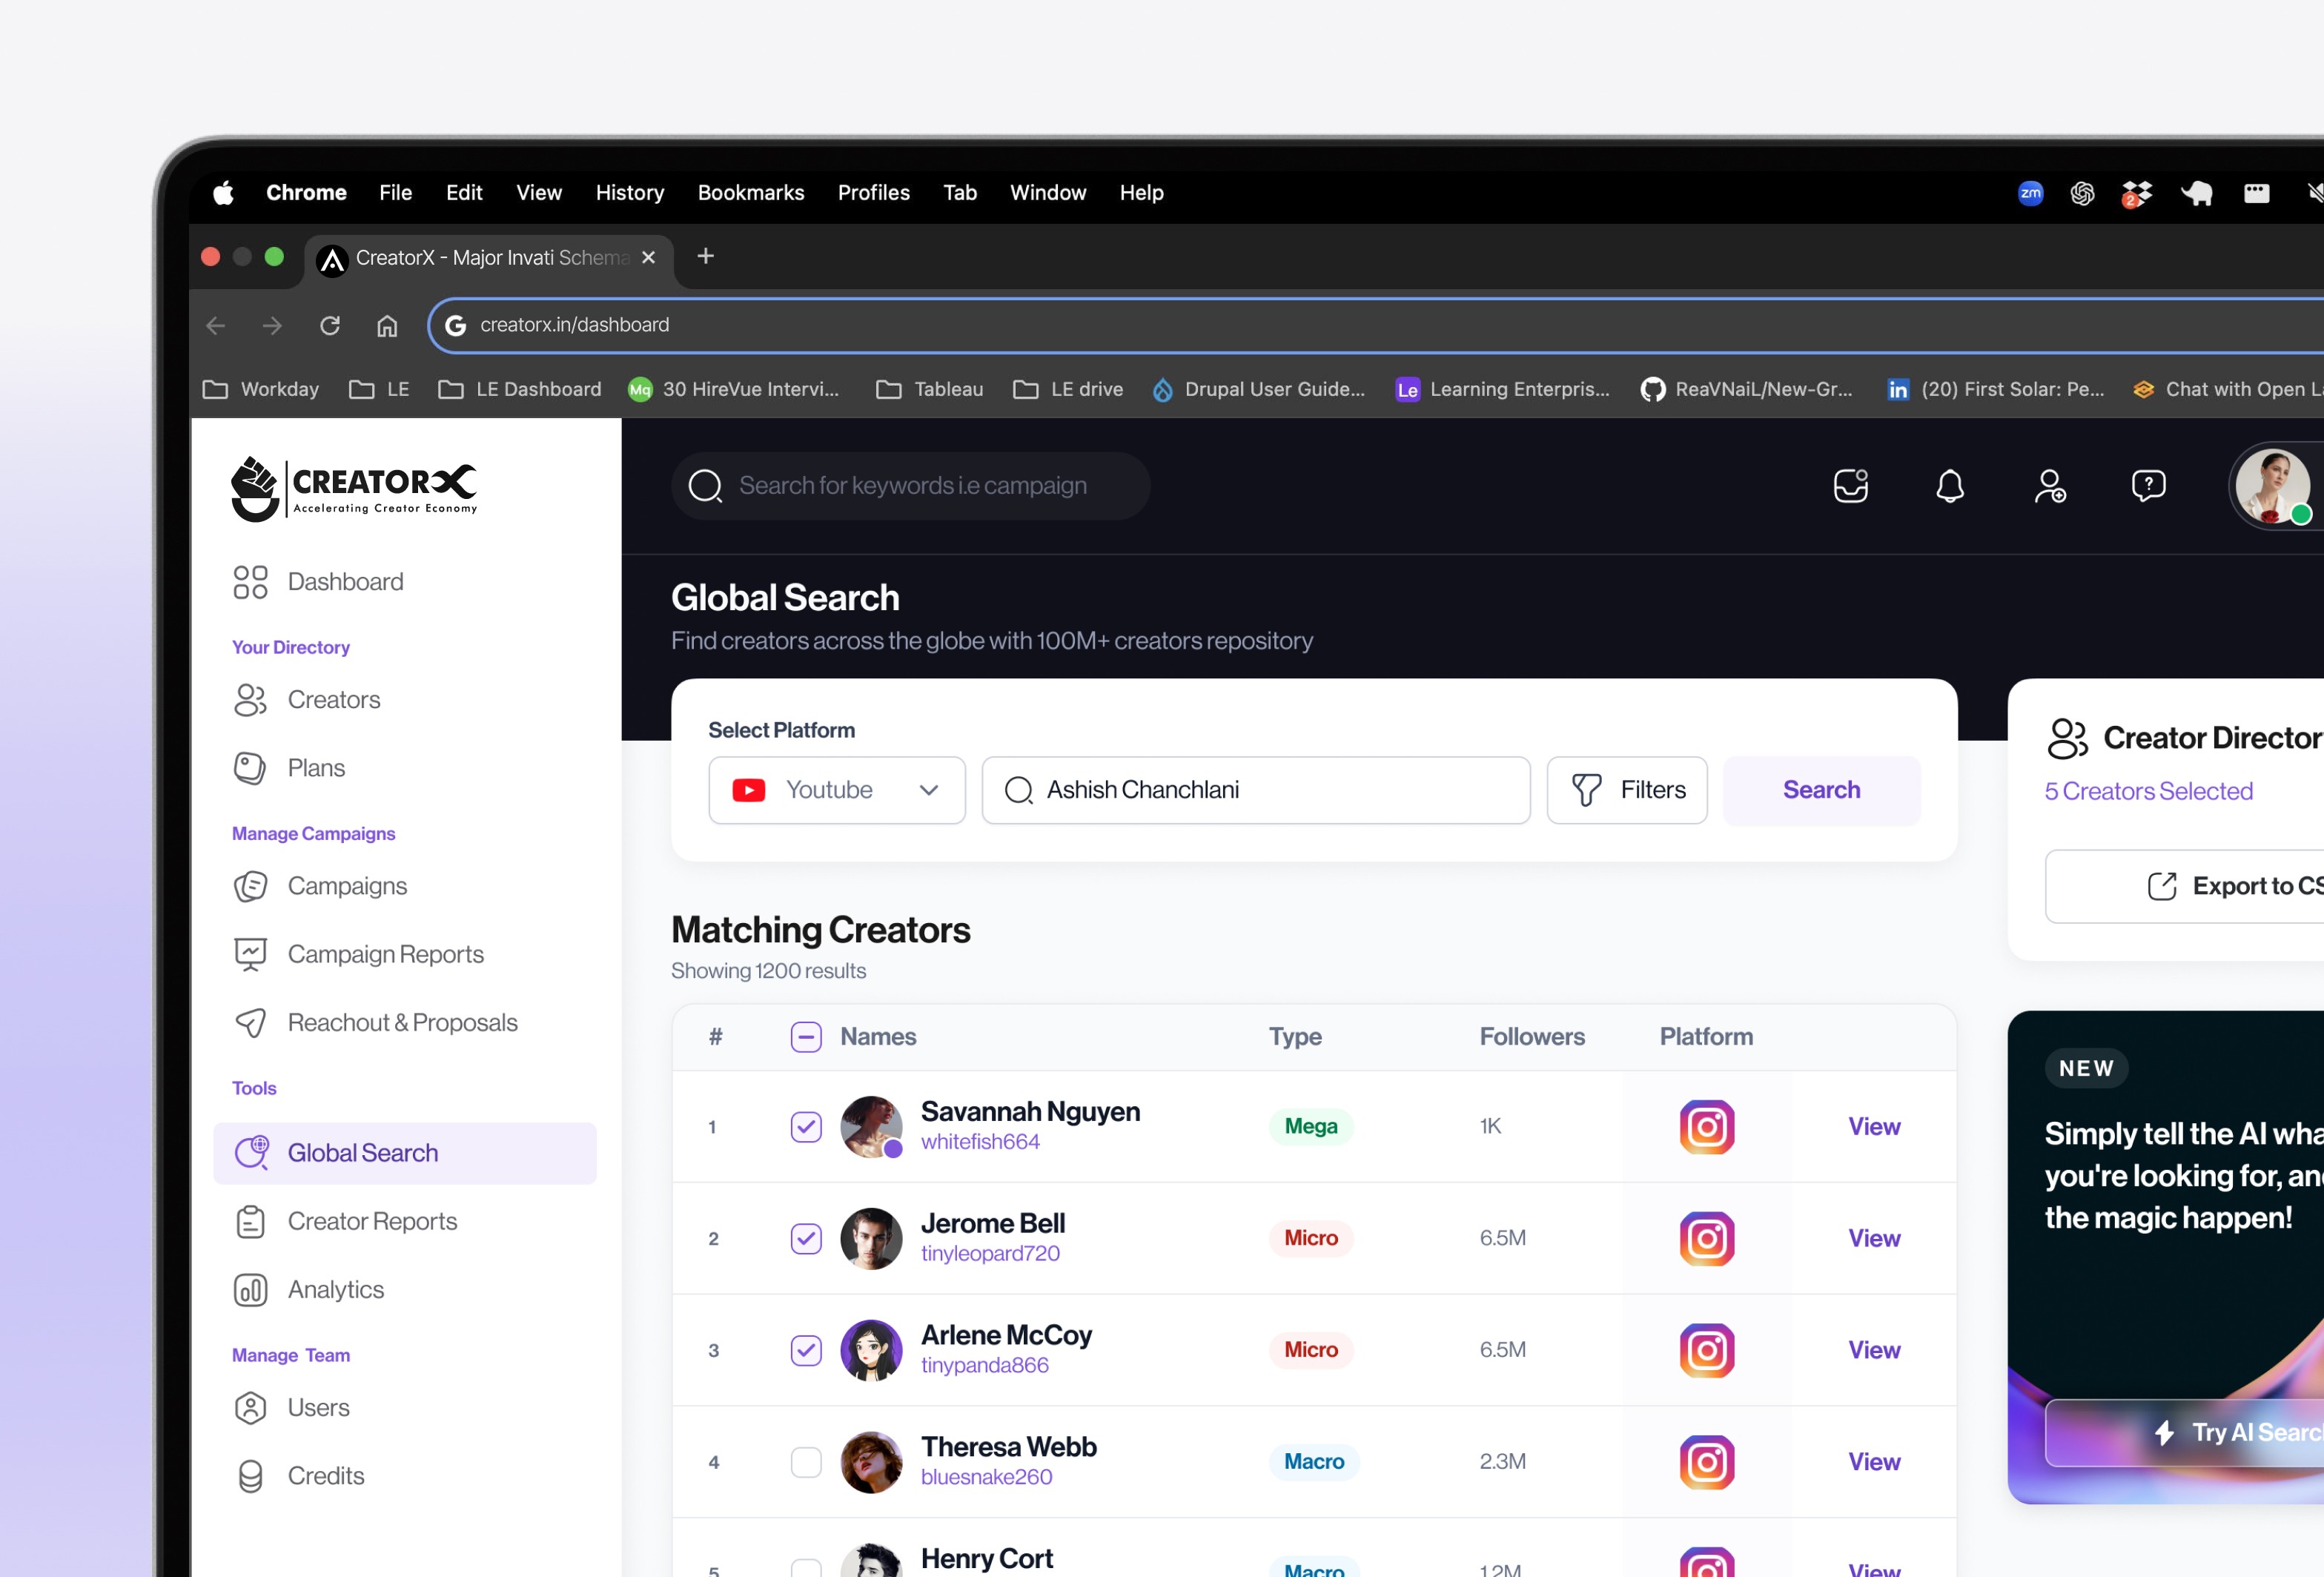Image resolution: width=2324 pixels, height=1577 pixels.
Task: Click 5 Creators Selected link
Action: pos(2148,791)
